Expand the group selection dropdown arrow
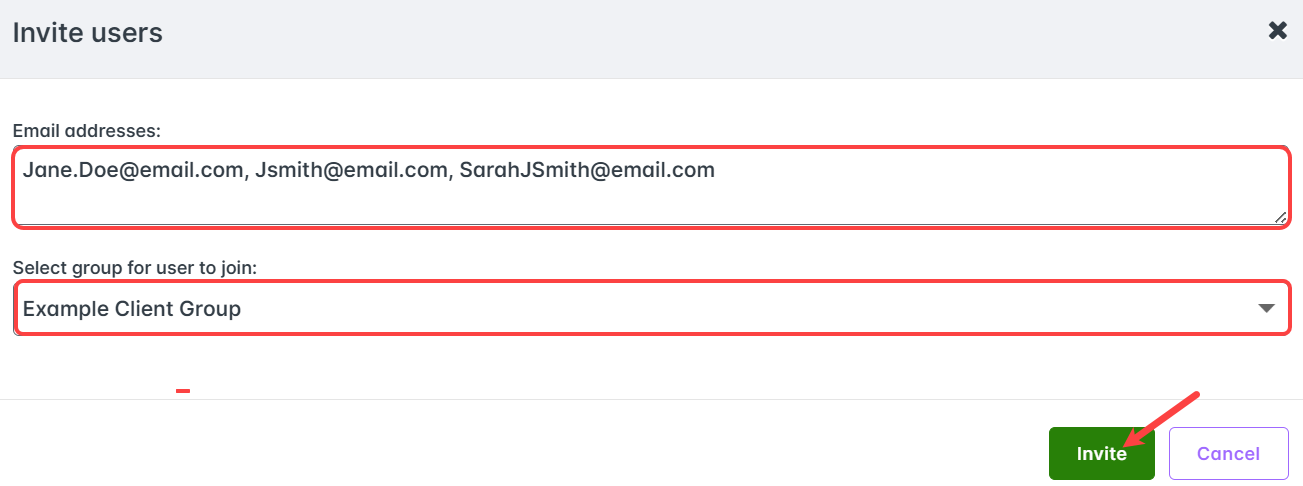This screenshot has width=1303, height=486. coord(1266,309)
